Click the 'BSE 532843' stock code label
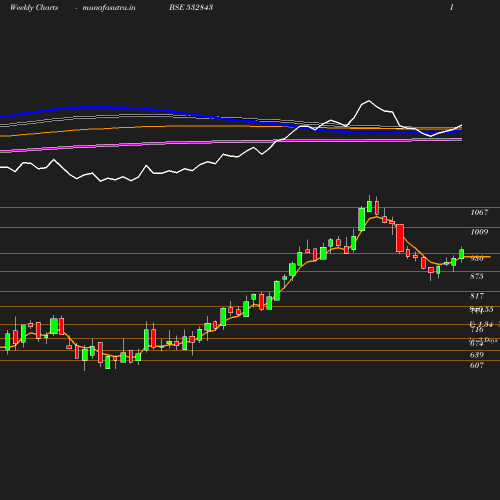 [191, 8]
